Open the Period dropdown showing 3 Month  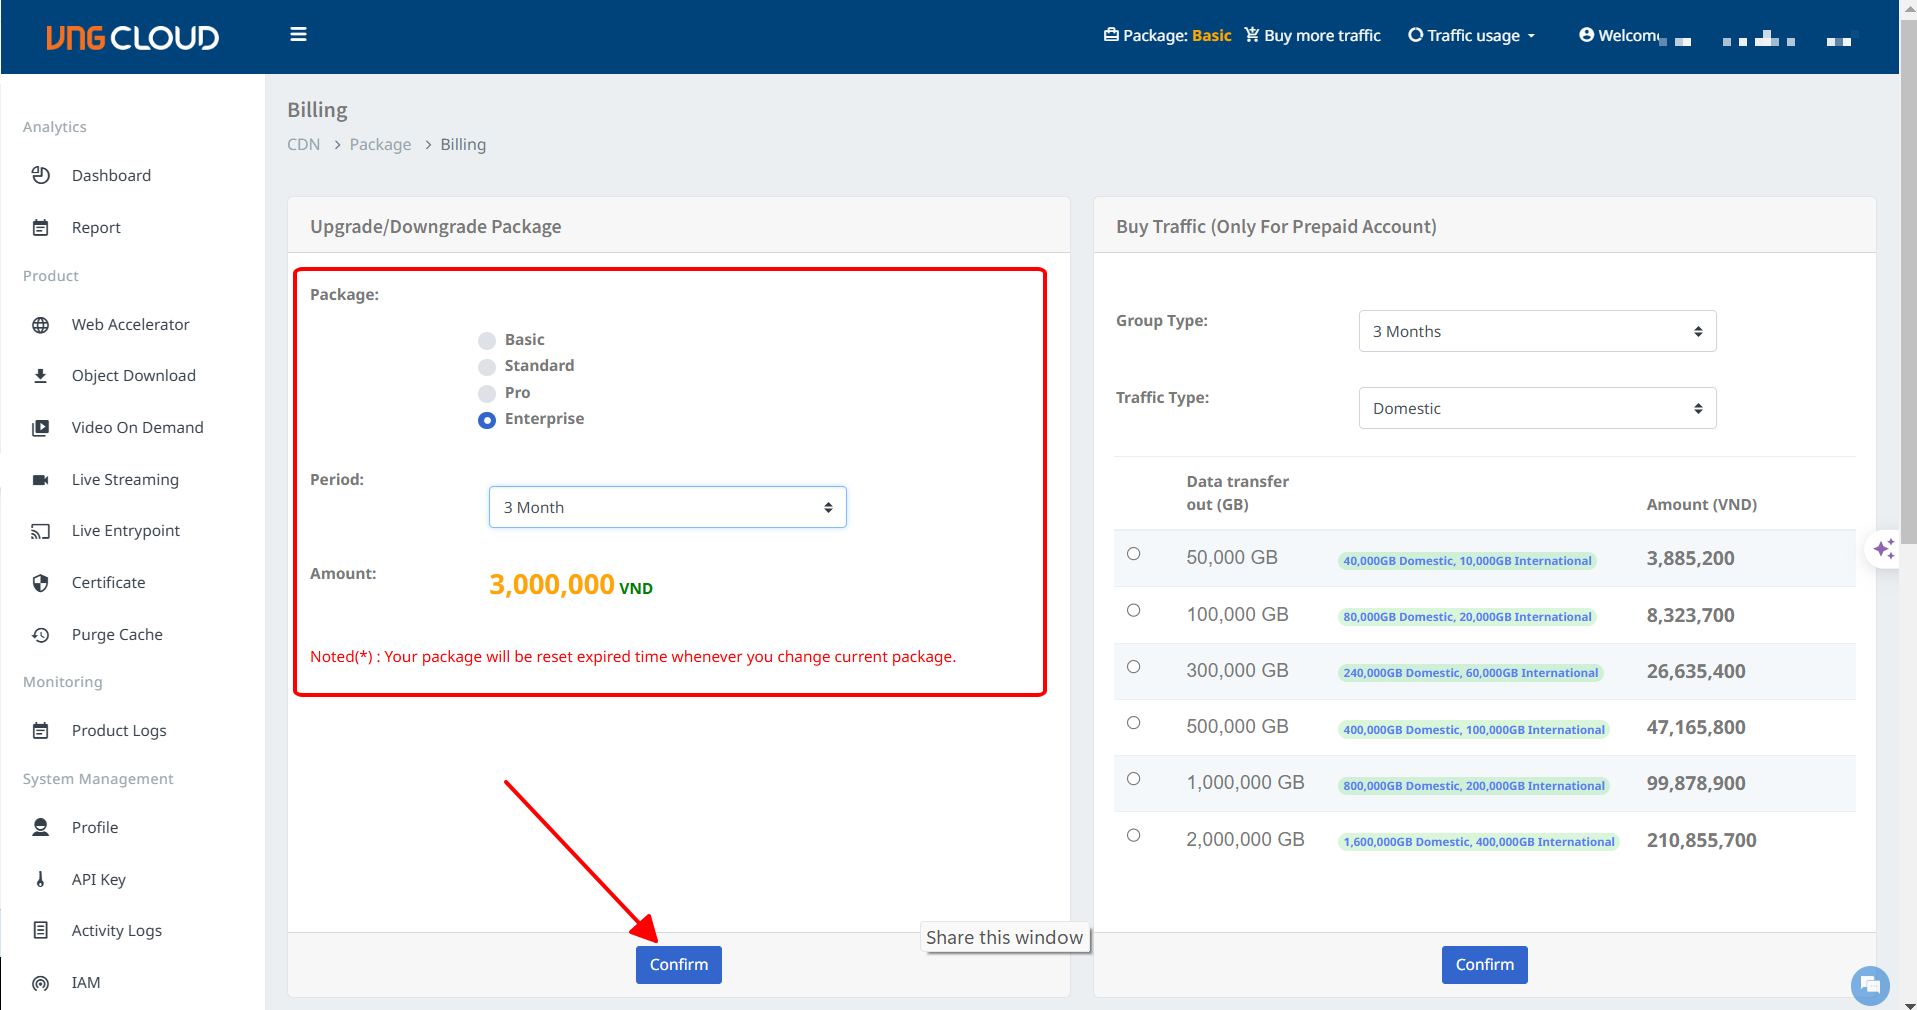pos(667,507)
